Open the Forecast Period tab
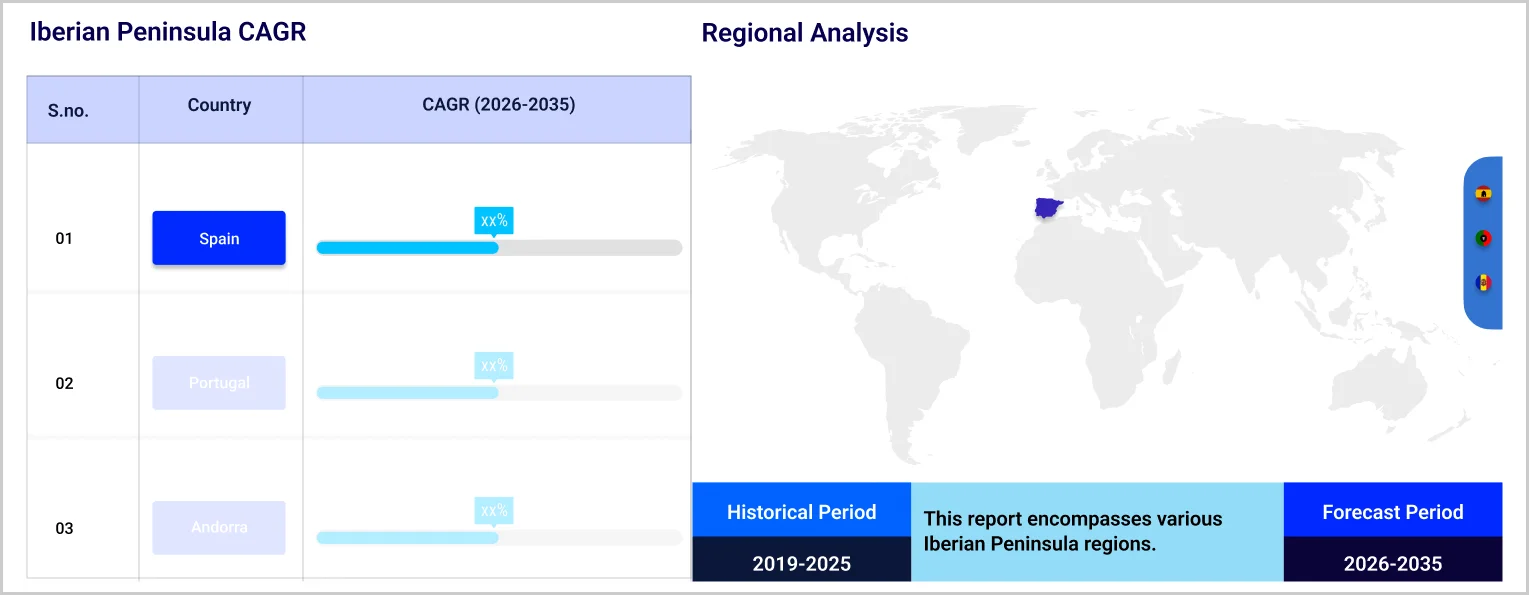Viewport: 1529px width, 595px height. pyautogui.click(x=1392, y=512)
